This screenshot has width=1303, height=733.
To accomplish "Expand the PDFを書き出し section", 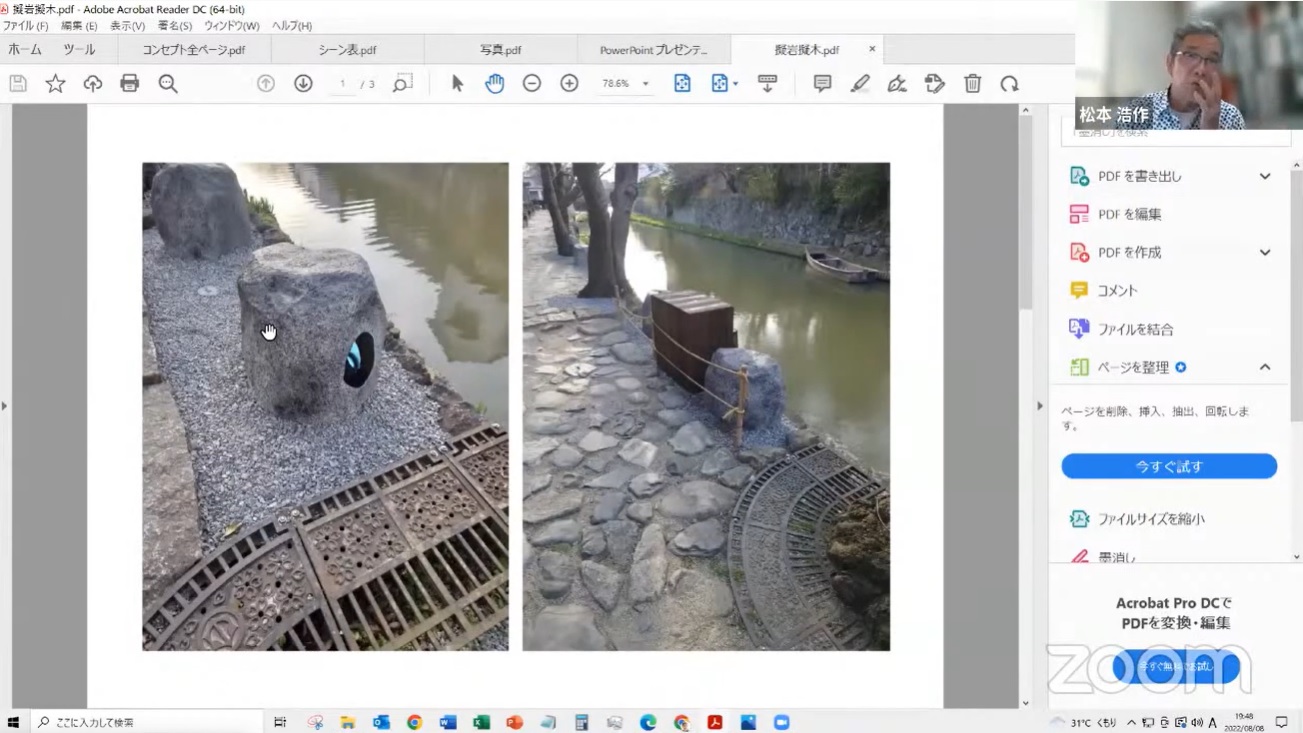I will click(x=1264, y=176).
